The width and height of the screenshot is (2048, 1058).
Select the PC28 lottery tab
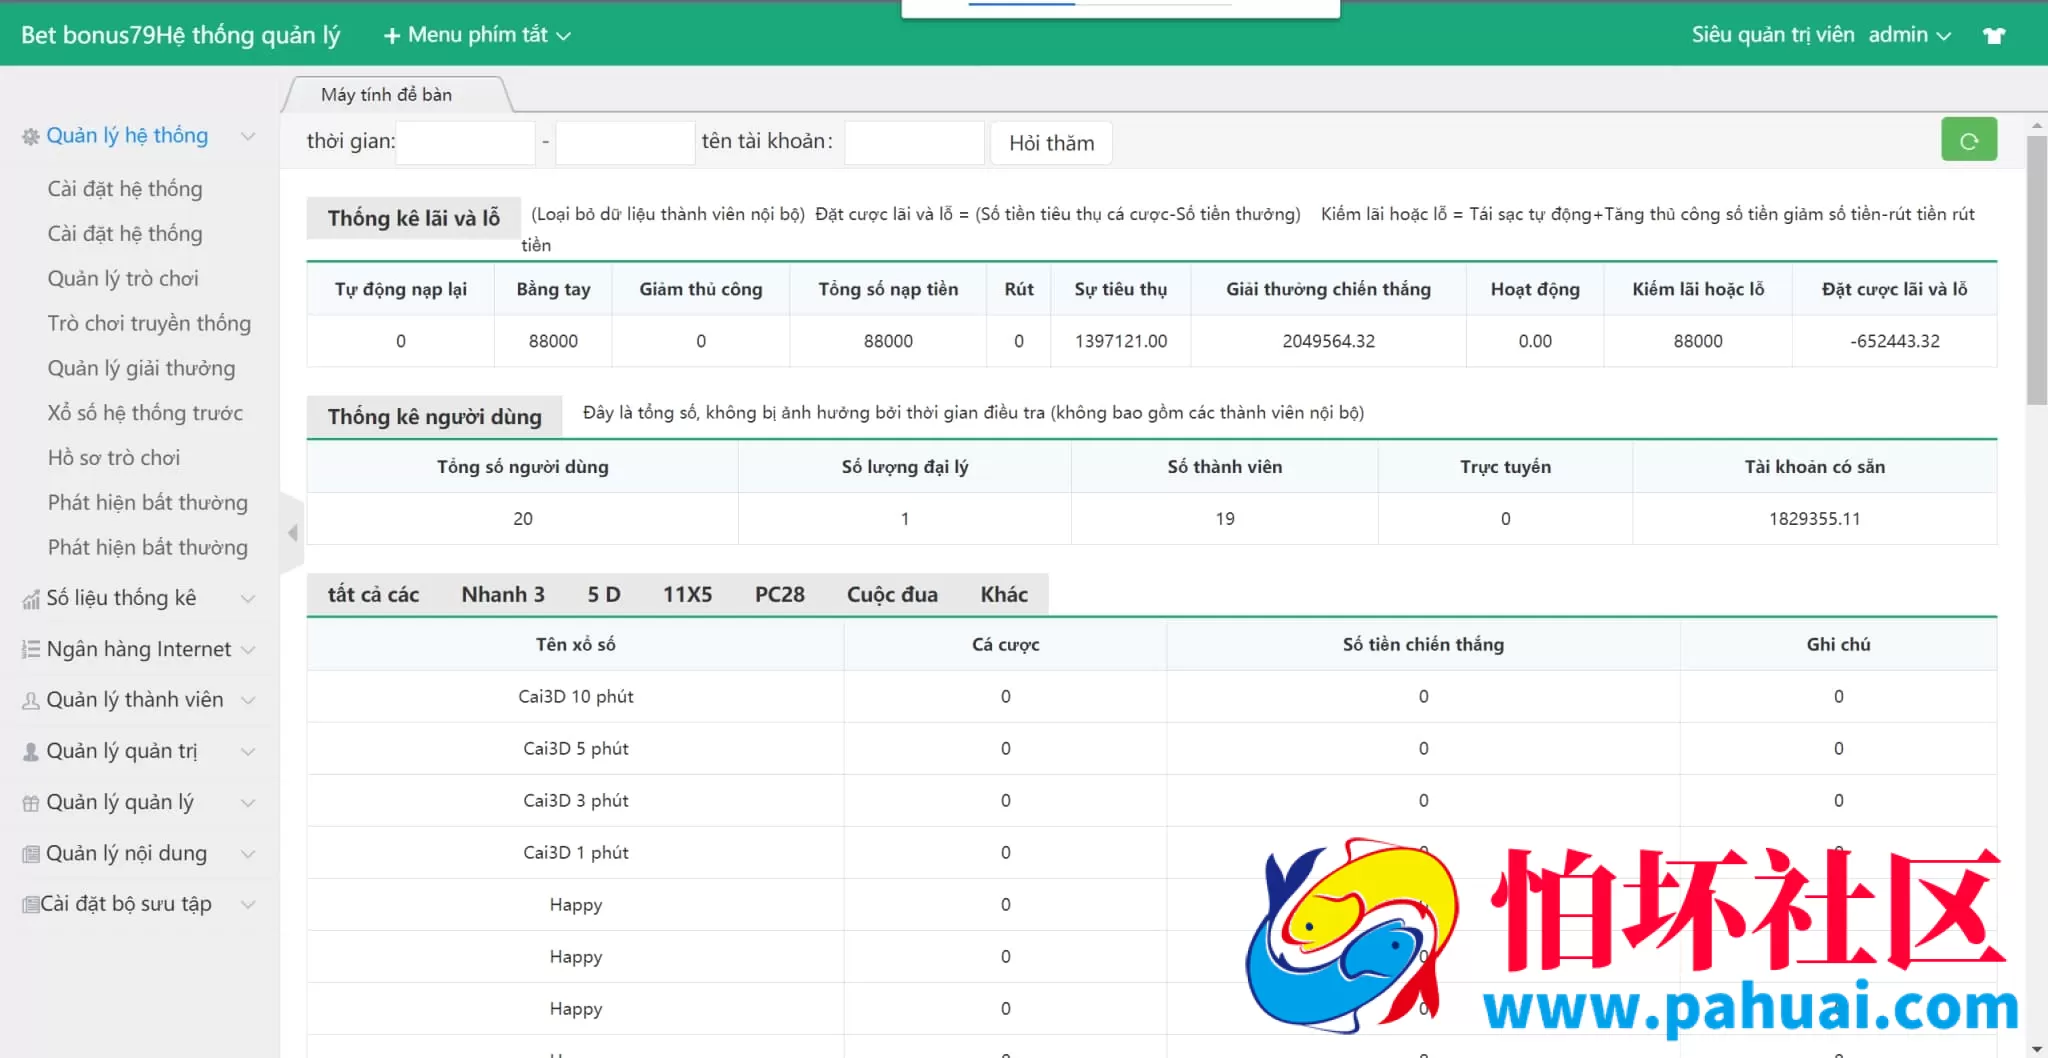779,595
